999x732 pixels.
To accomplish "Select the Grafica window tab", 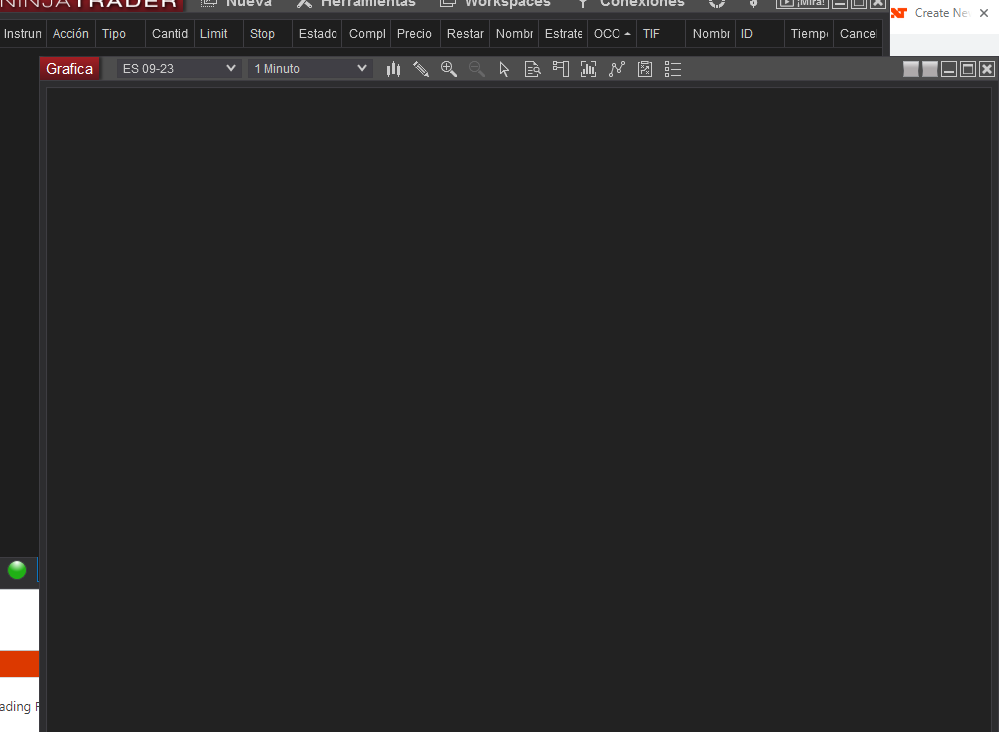I will pyautogui.click(x=69, y=69).
